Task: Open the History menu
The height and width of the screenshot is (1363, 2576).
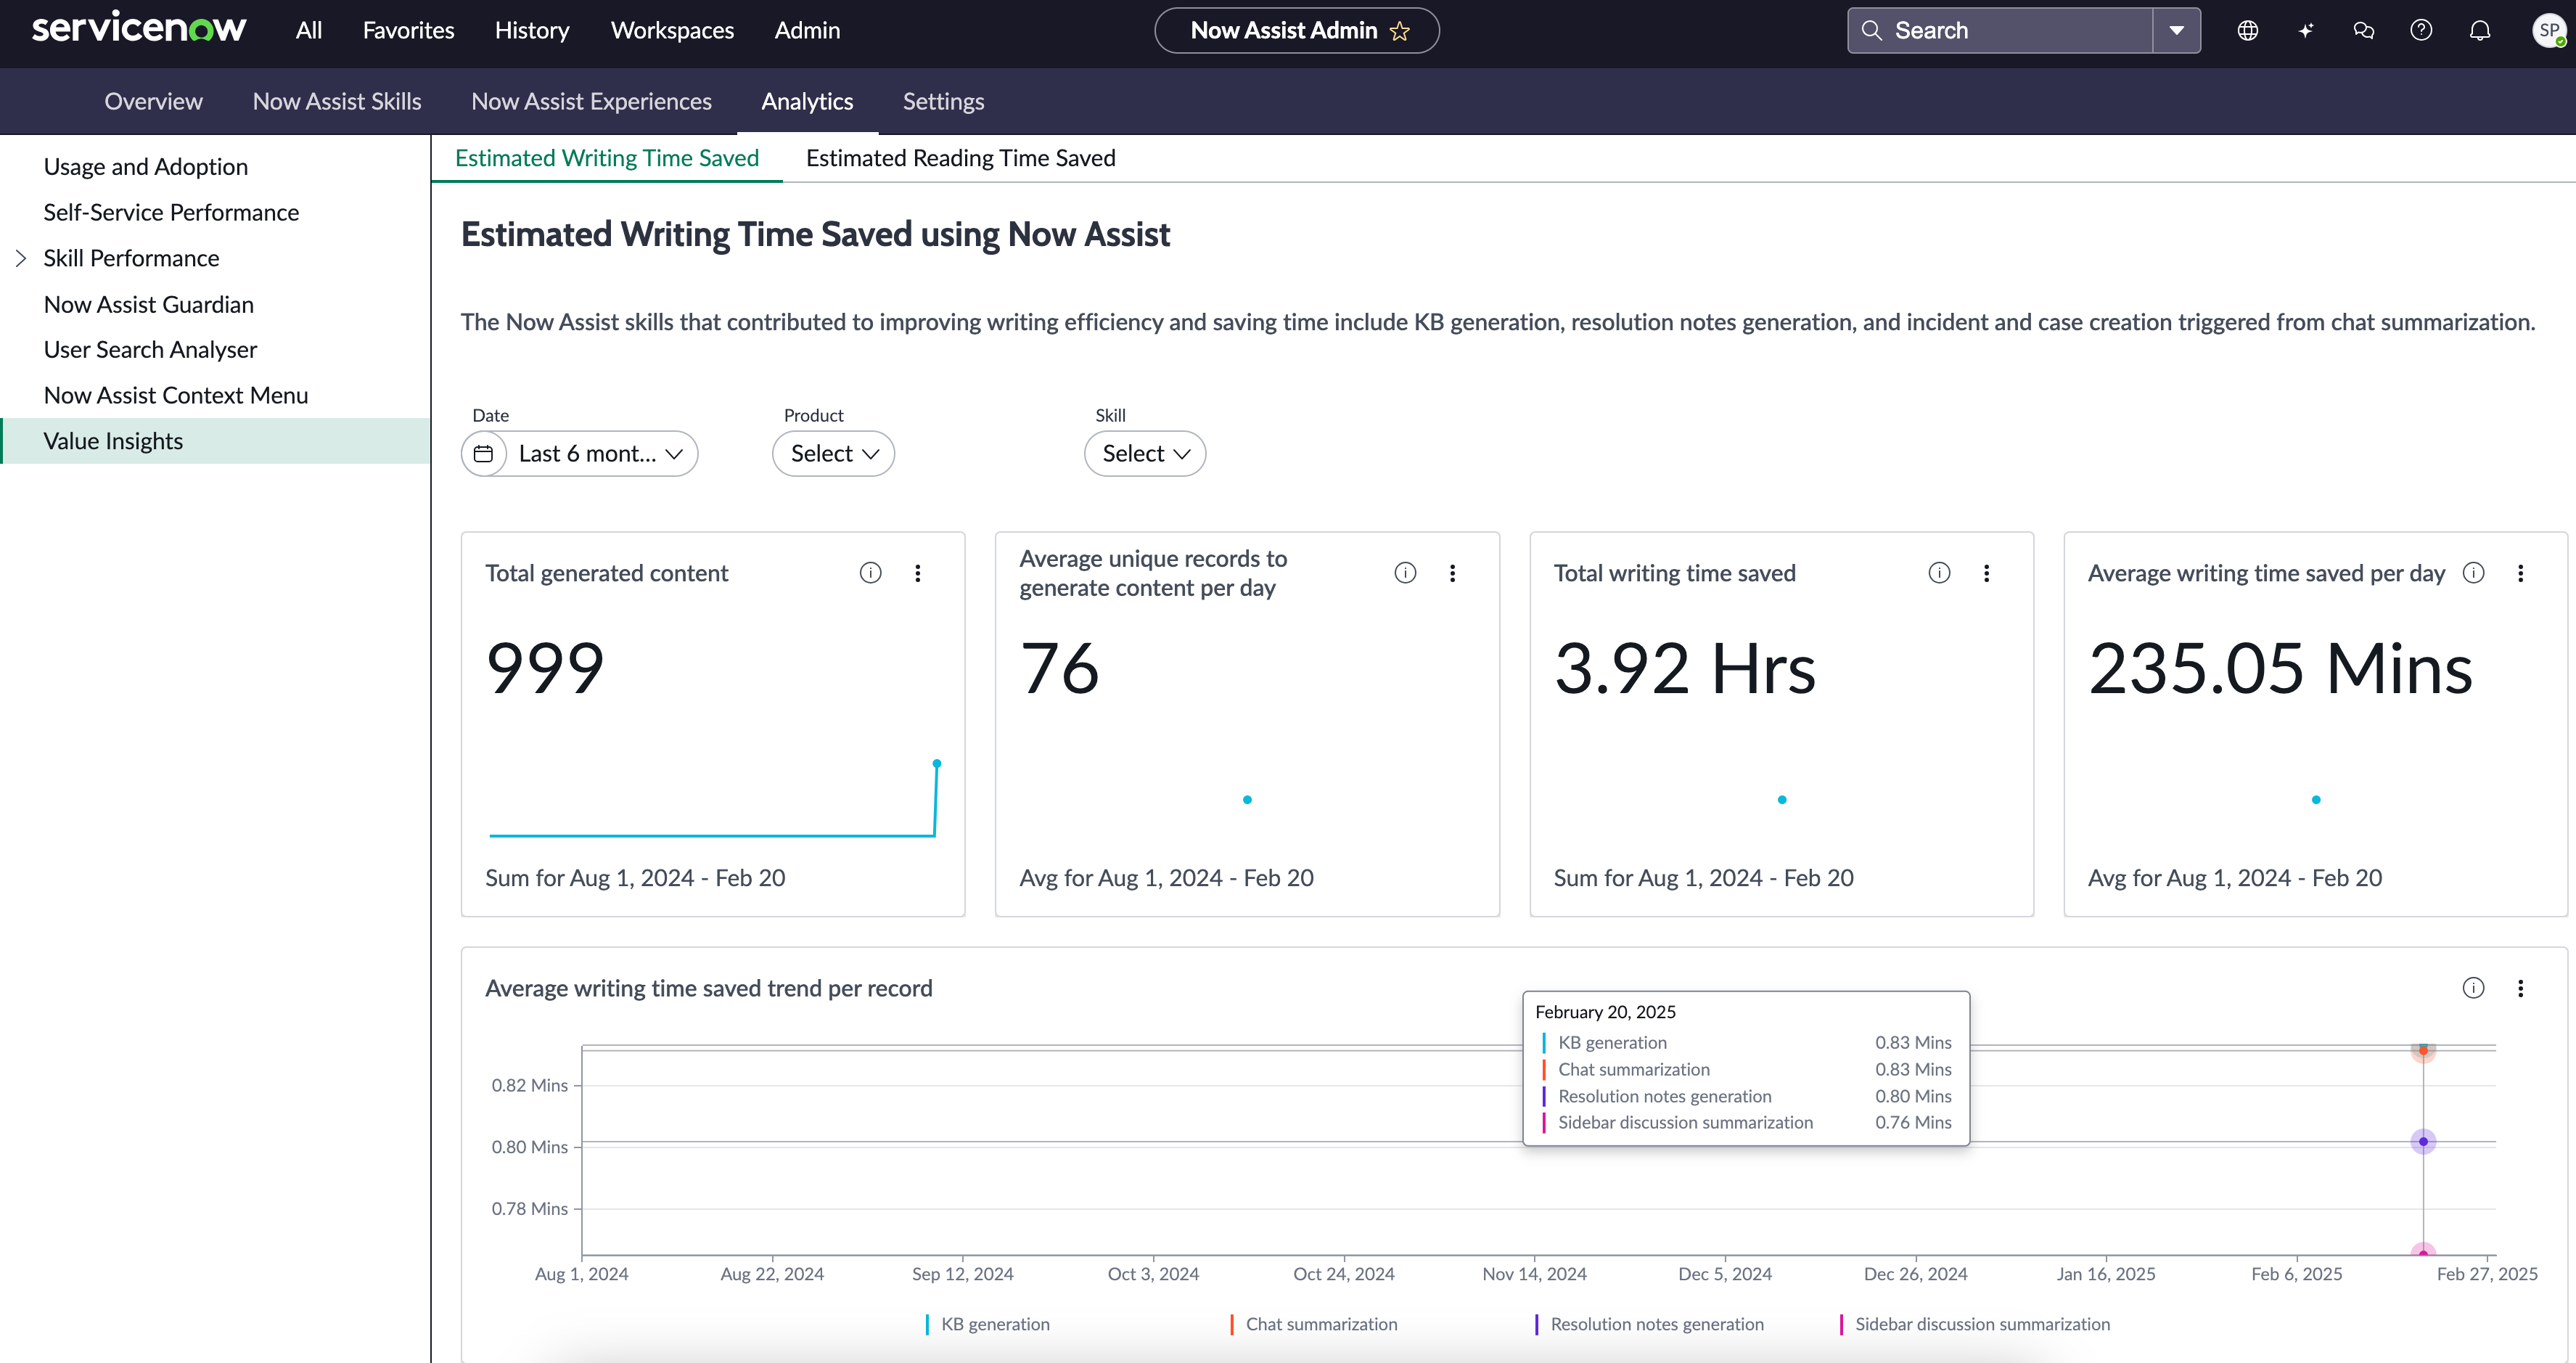Action: (x=532, y=30)
